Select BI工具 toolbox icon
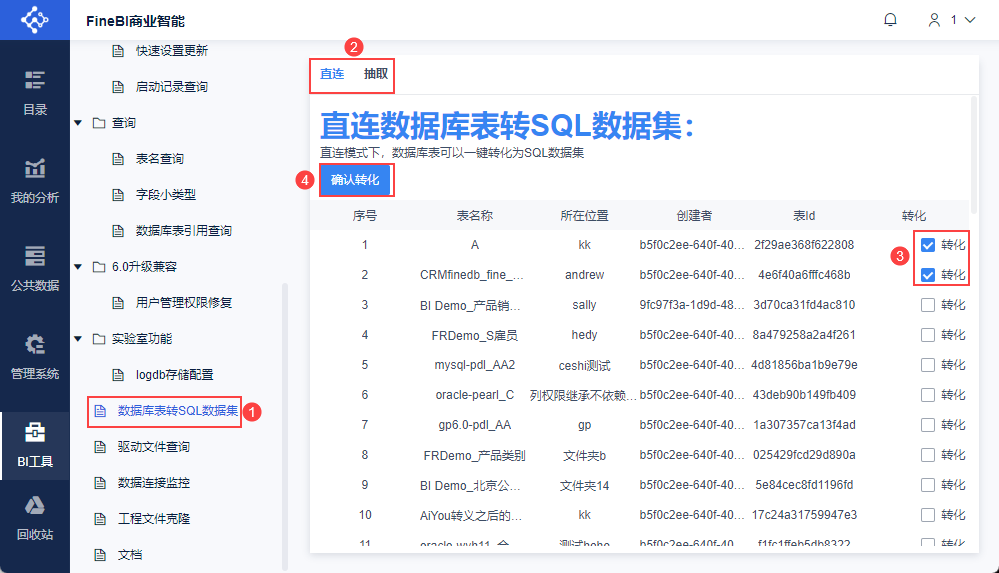Viewport: 999px width, 573px height. pyautogui.click(x=34, y=432)
